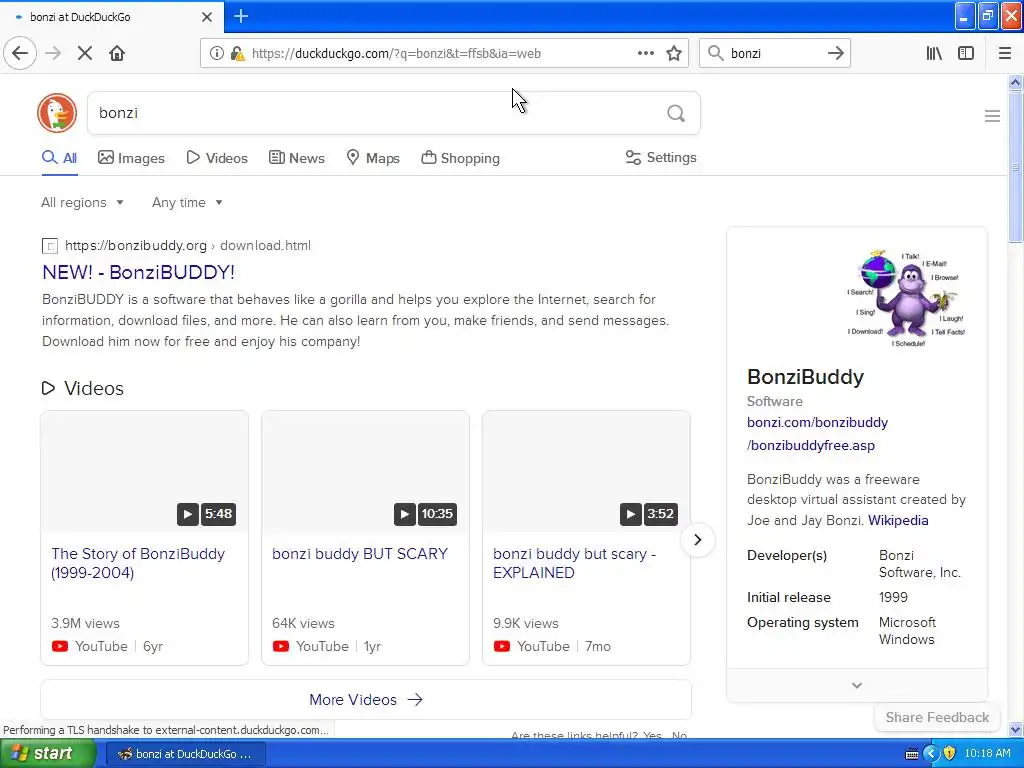Click the Share Feedback button
This screenshot has height=768, width=1024.
[x=937, y=717]
